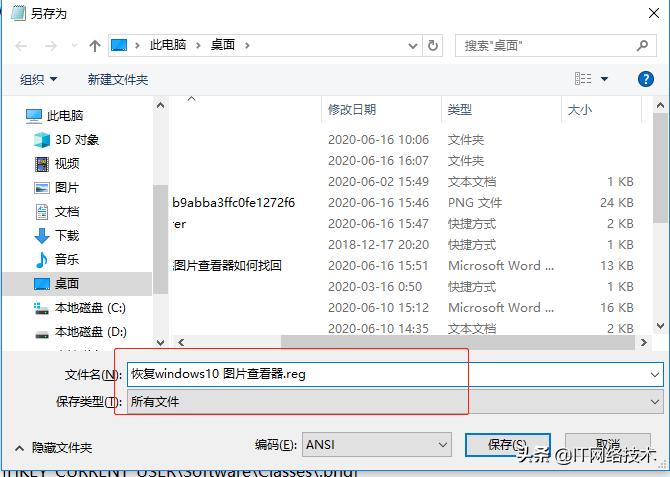Sort by 修改日期 column header
This screenshot has height=477, width=670.
point(352,110)
